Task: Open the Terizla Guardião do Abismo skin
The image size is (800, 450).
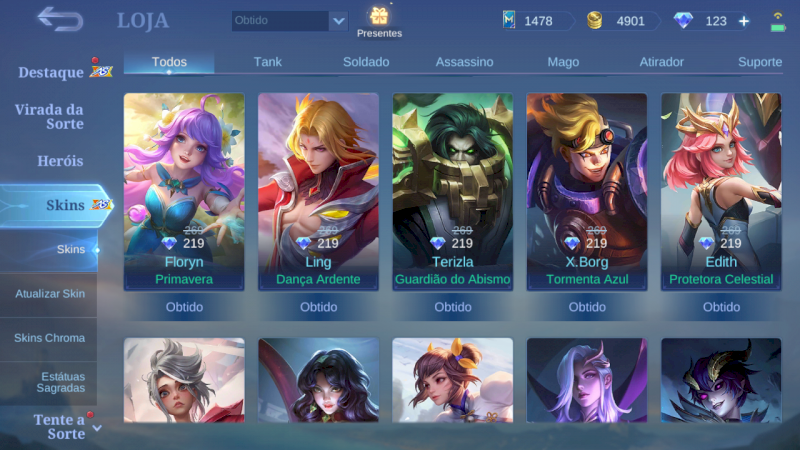Action: [453, 192]
